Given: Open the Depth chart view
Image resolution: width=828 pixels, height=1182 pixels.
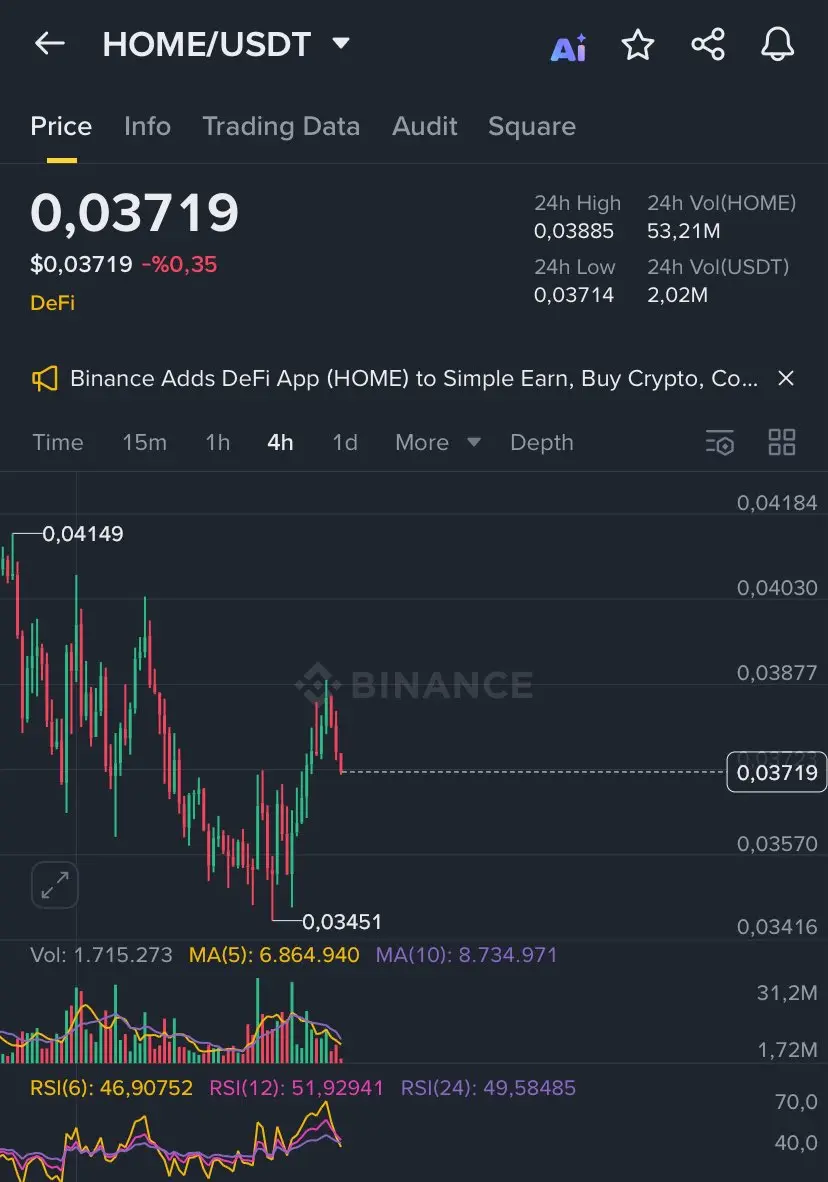Looking at the screenshot, I should point(541,443).
